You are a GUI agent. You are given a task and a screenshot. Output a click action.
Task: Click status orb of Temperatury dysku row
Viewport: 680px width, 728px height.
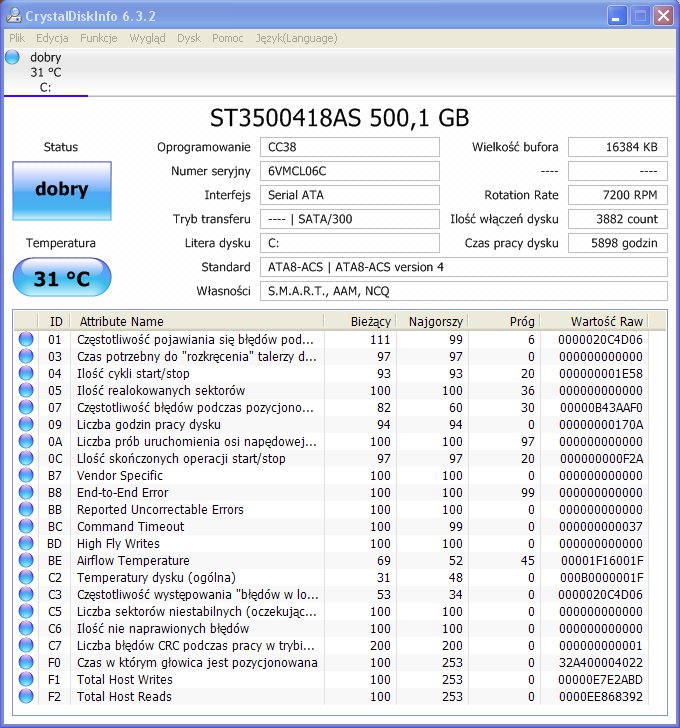coord(26,577)
